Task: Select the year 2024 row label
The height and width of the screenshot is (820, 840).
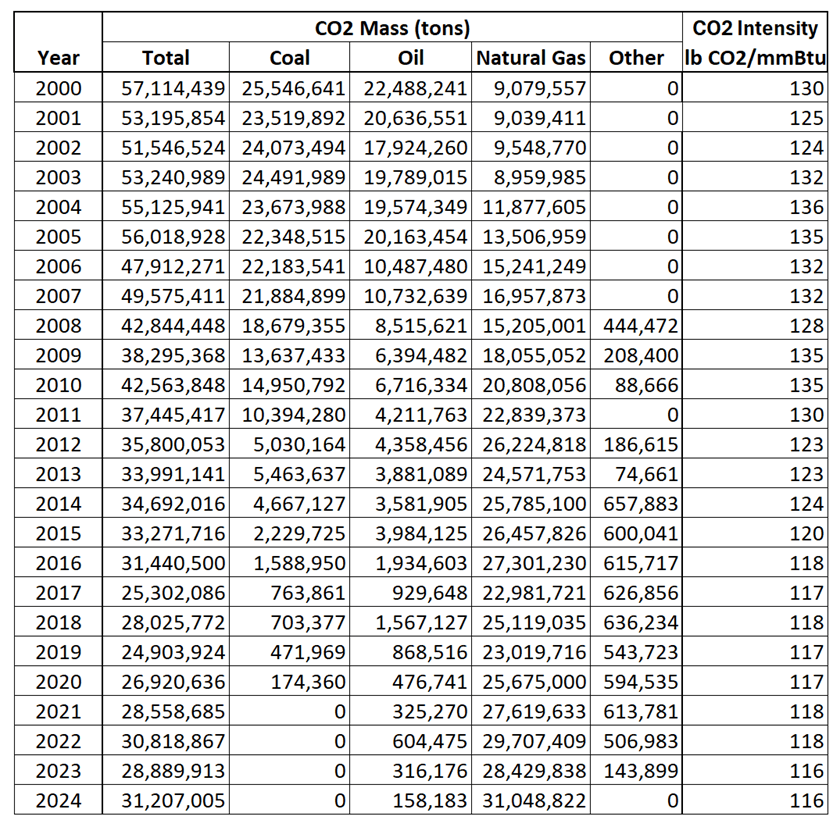Action: tap(57, 800)
